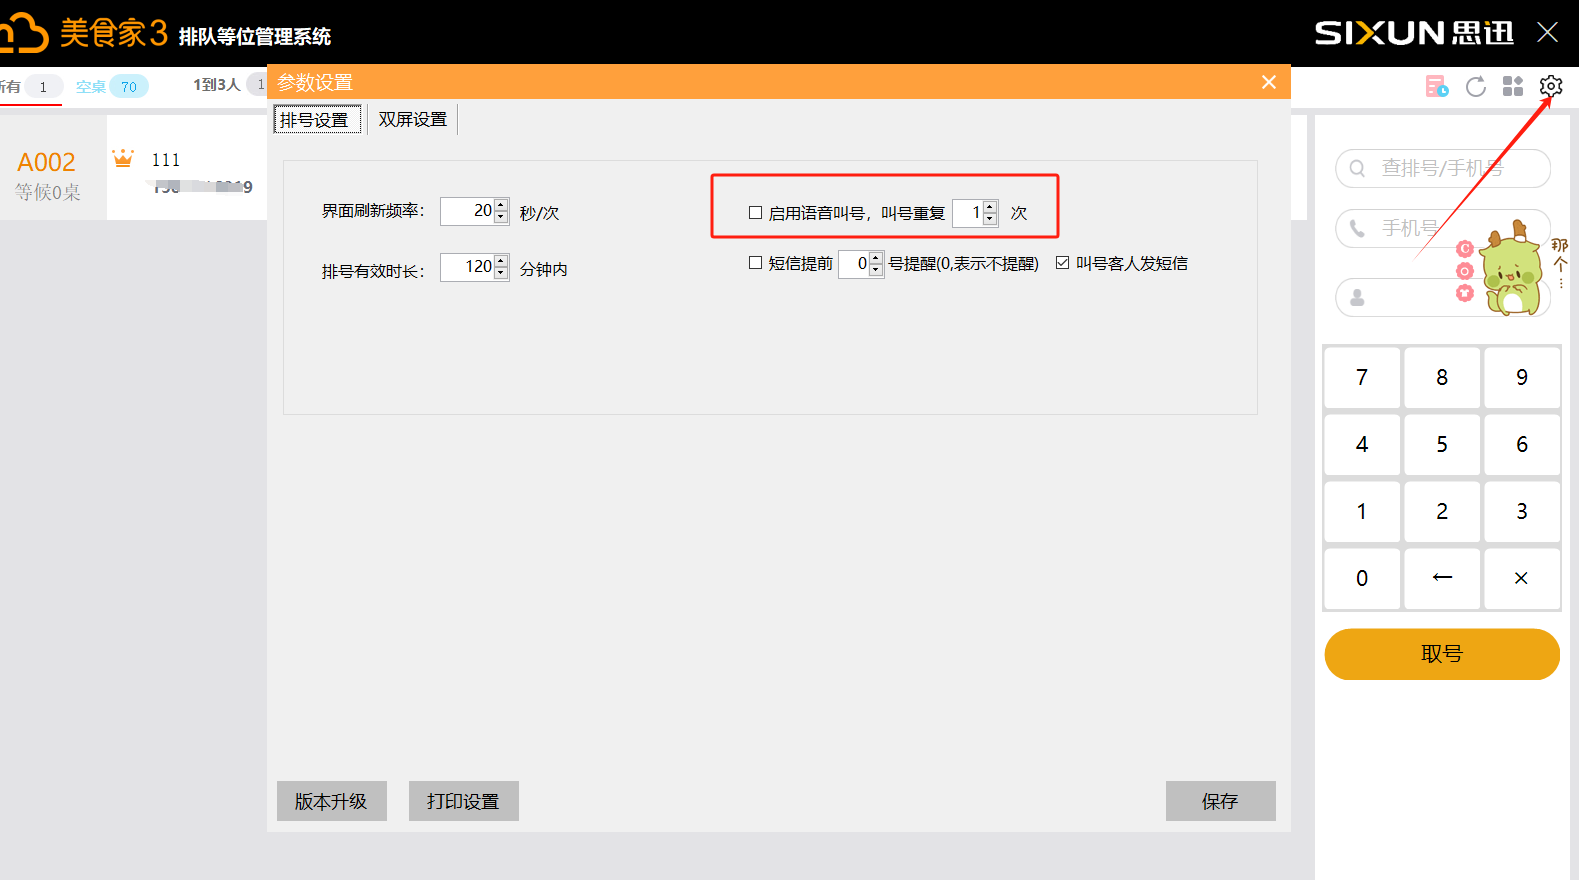Click the search magnifier in 查排号 field
This screenshot has width=1579, height=880.
pyautogui.click(x=1357, y=168)
